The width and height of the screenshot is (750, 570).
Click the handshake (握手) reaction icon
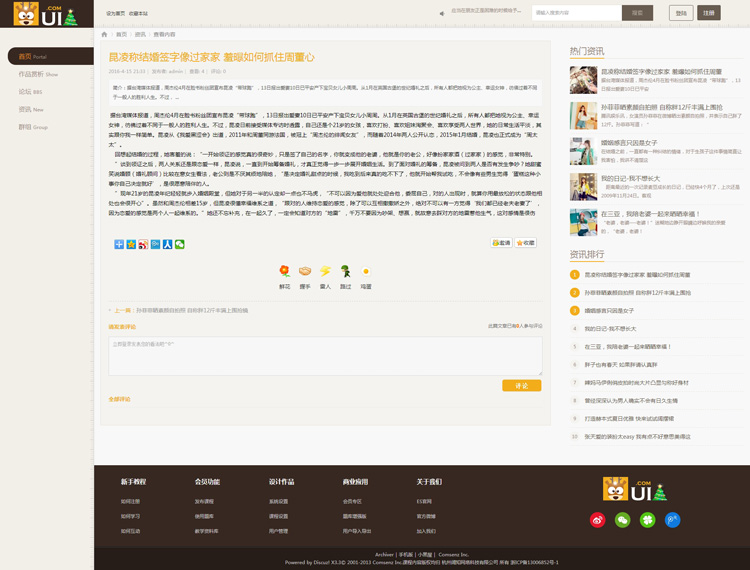[x=305, y=271]
